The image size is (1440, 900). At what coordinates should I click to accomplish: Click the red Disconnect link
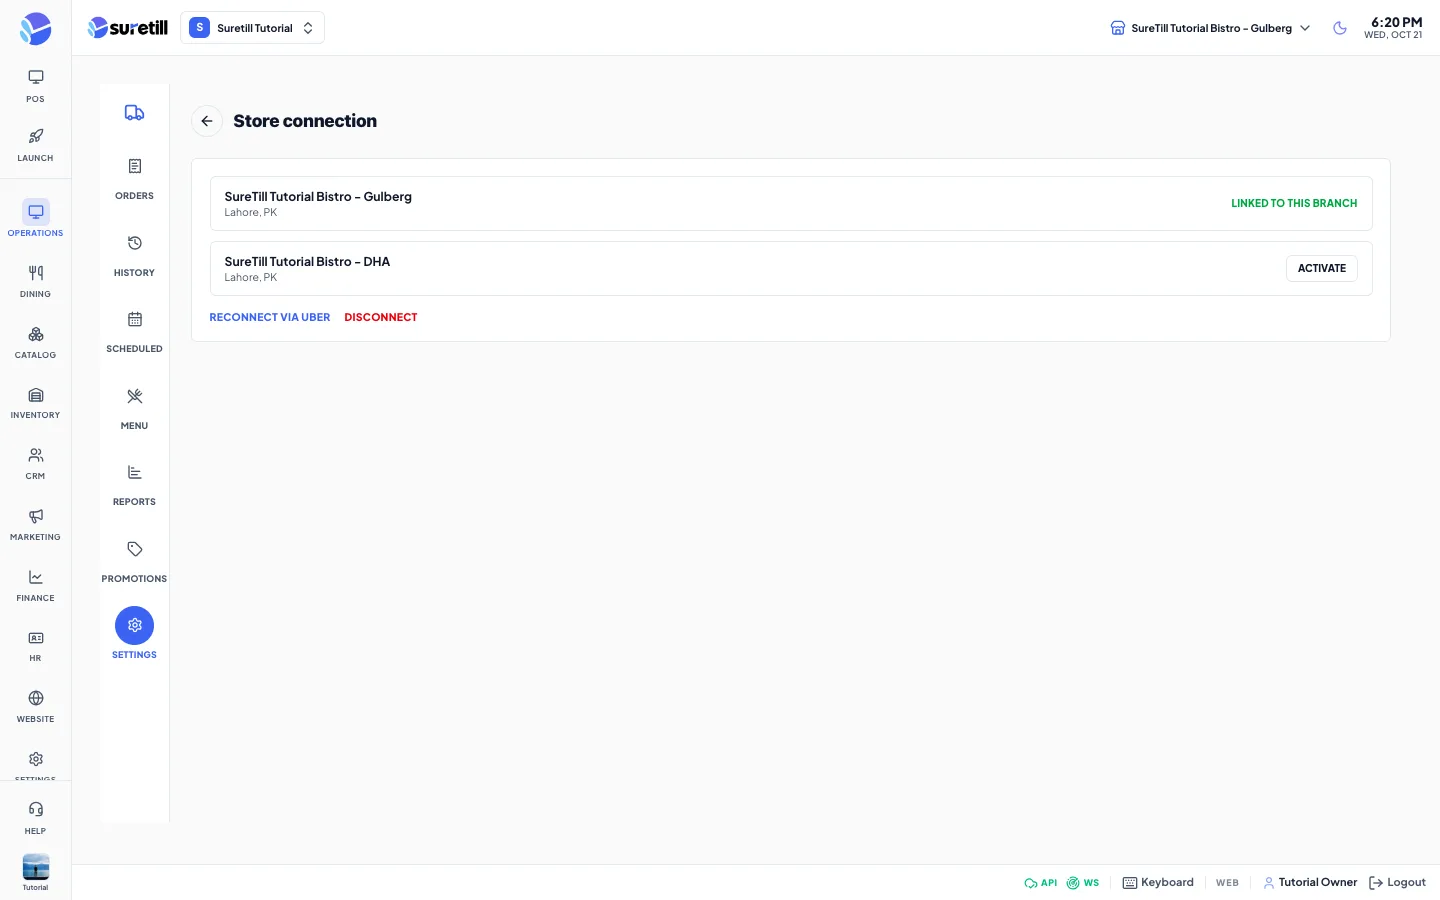[x=381, y=317]
